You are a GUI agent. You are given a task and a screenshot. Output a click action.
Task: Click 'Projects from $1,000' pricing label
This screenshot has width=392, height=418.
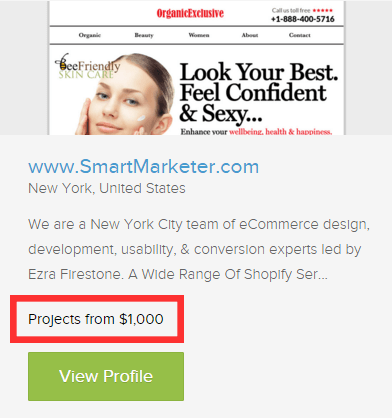click(x=96, y=319)
